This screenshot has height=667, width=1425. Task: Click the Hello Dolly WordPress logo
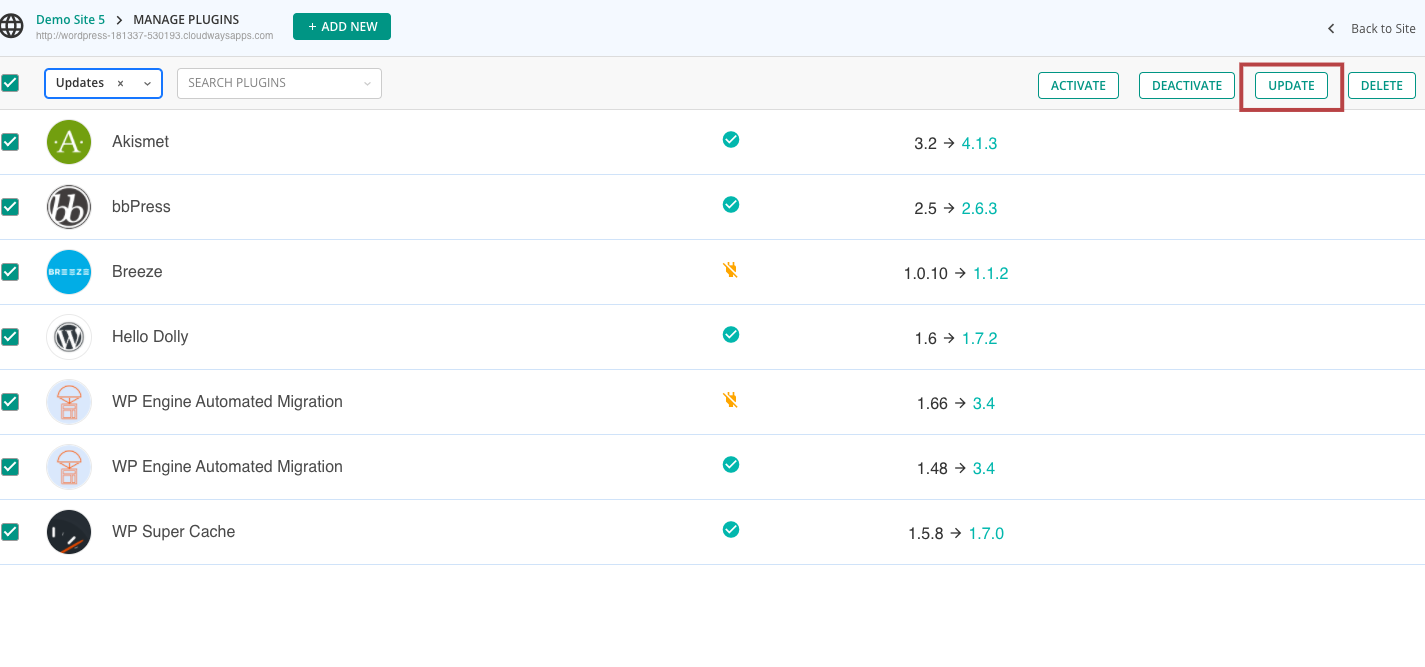[x=69, y=337]
